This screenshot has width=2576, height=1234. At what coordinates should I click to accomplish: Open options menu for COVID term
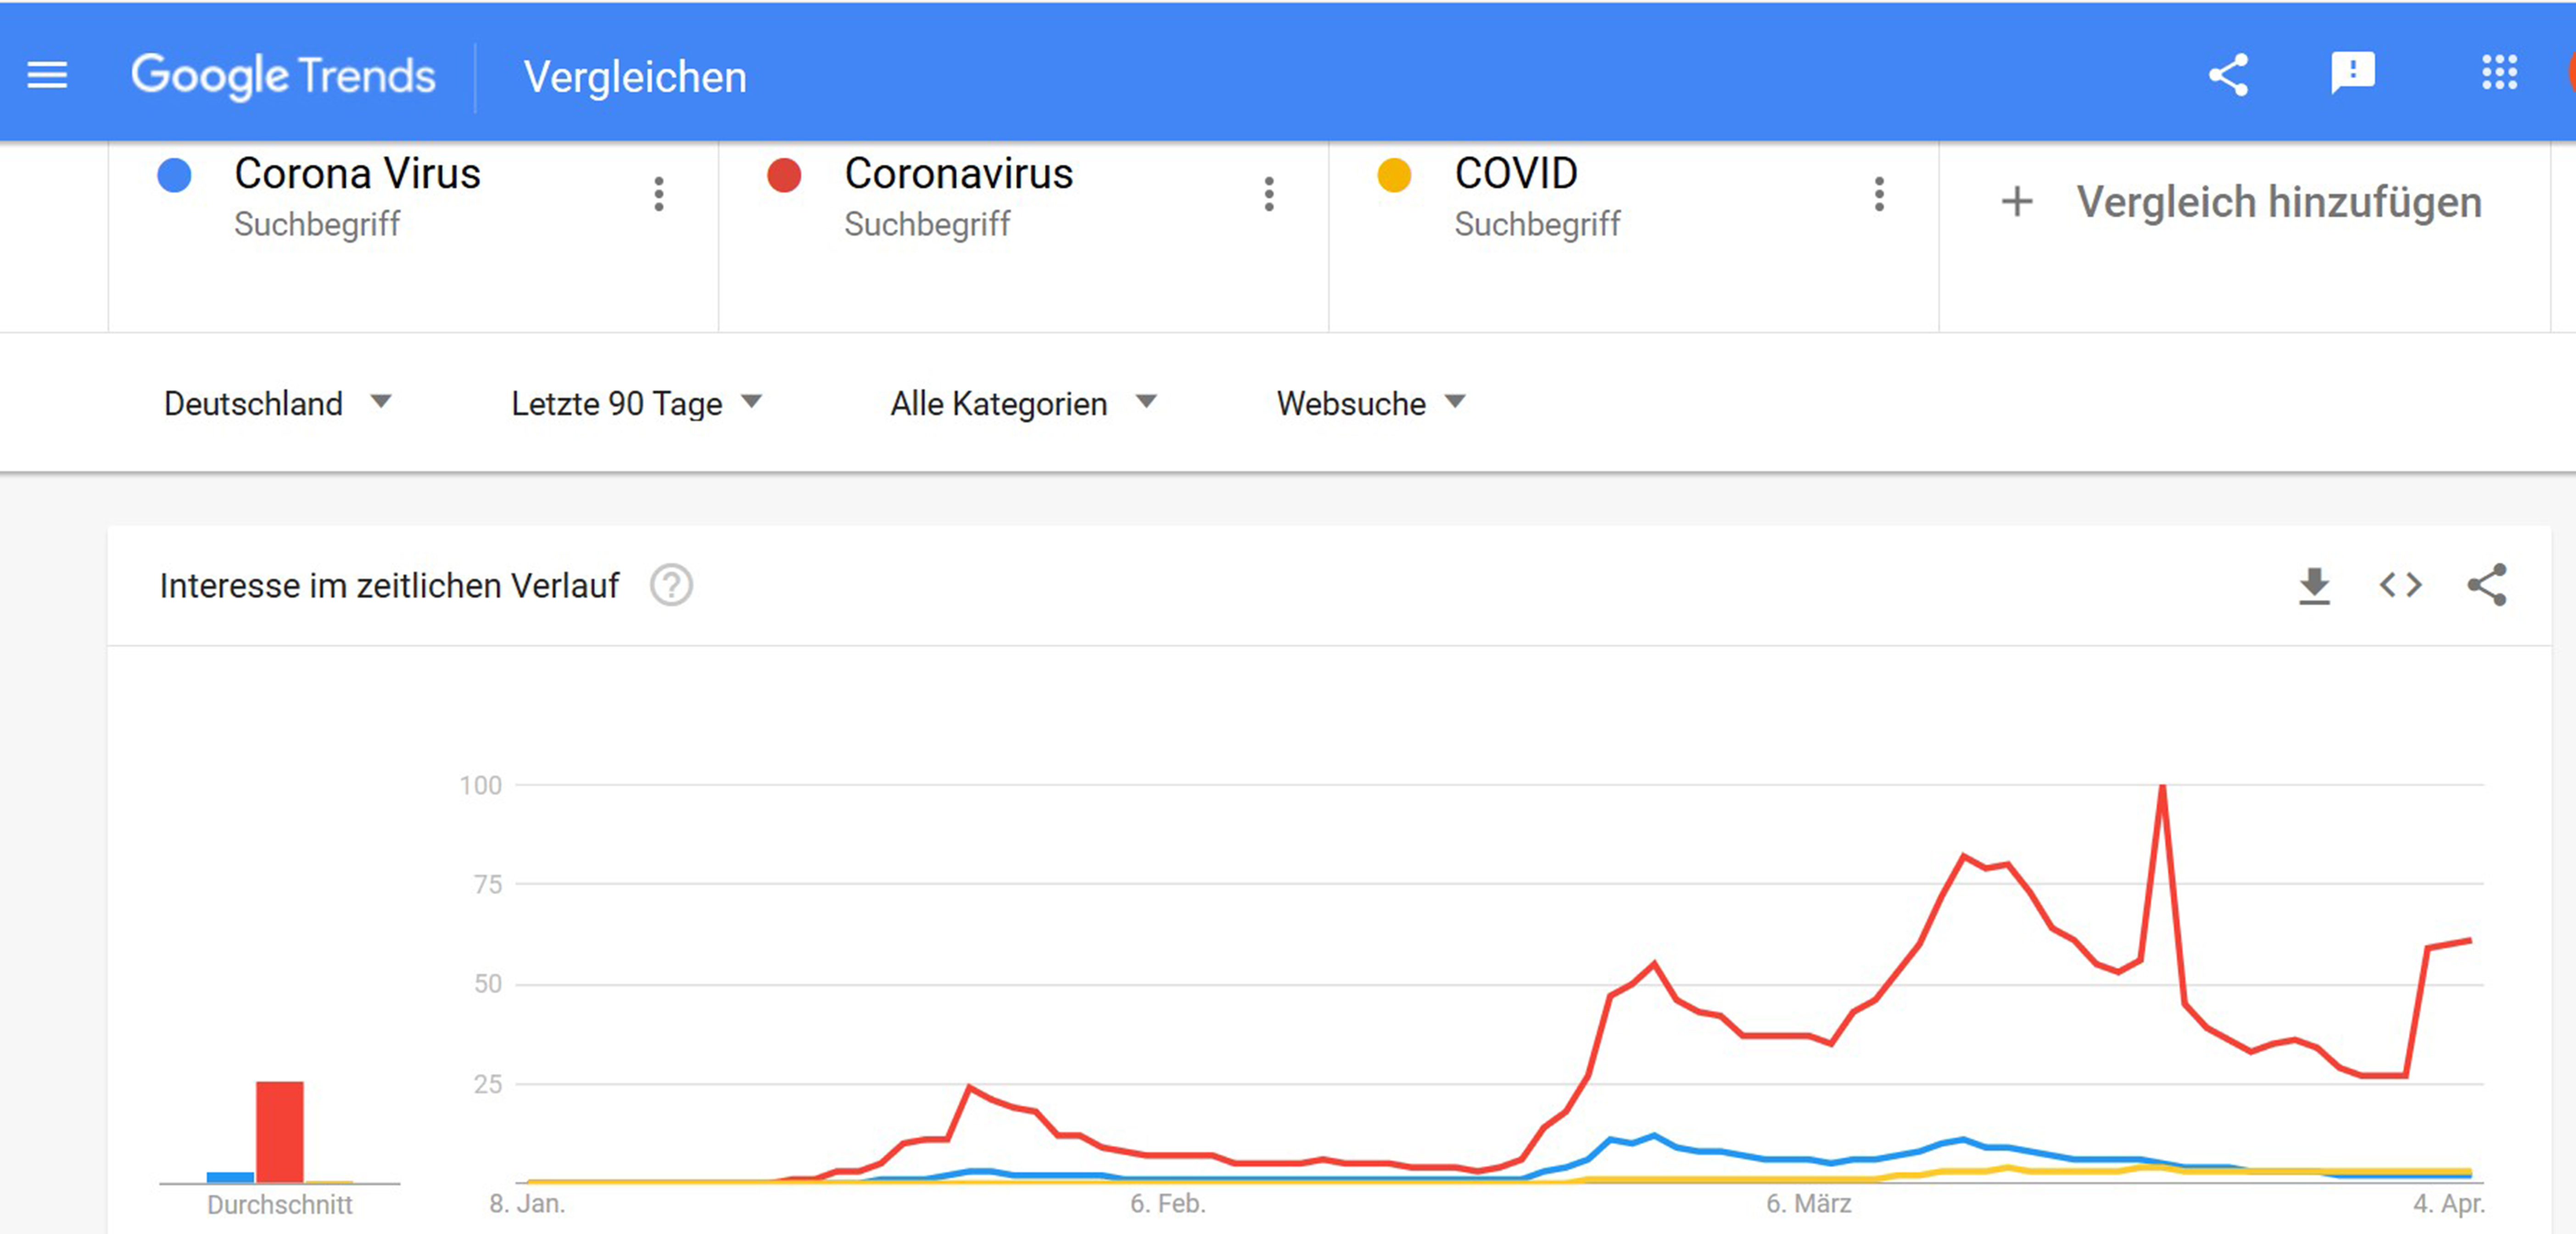point(1879,194)
